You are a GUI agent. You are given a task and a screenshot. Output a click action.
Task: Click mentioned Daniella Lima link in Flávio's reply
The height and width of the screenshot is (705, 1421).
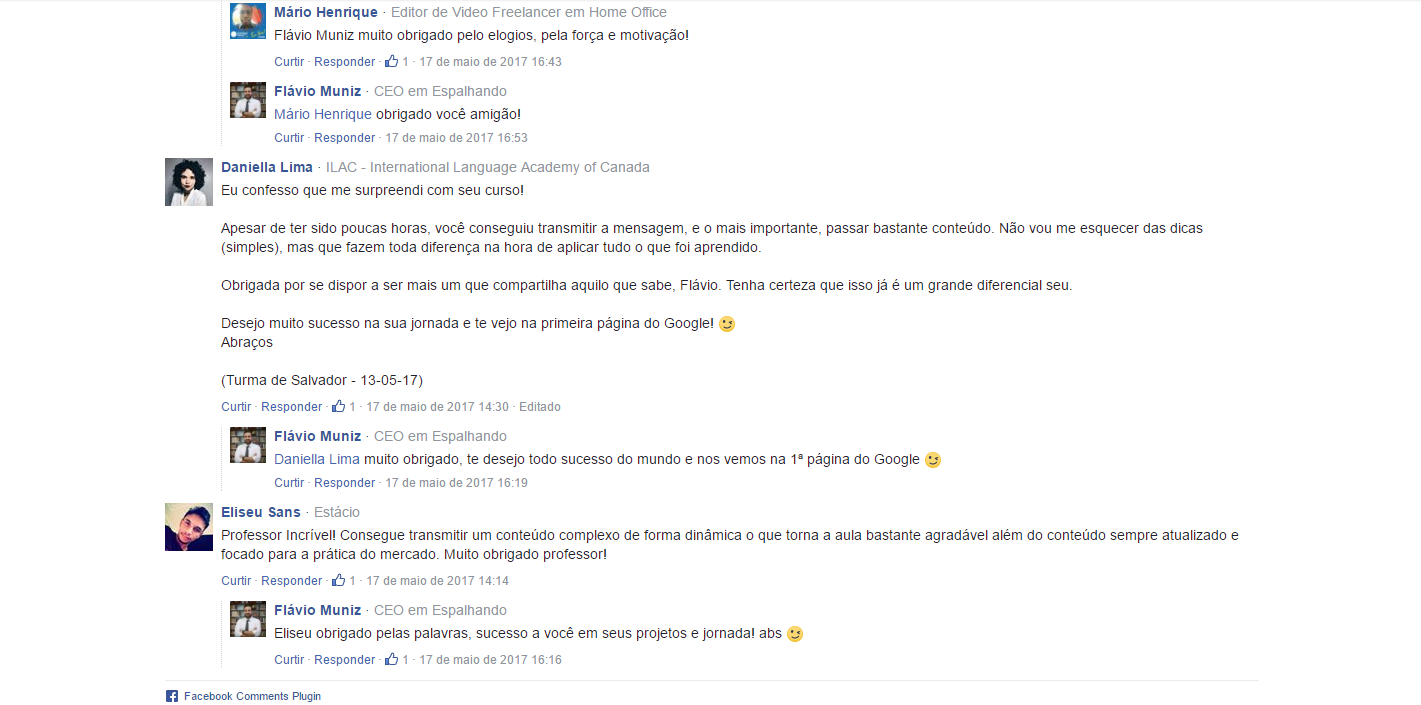317,459
